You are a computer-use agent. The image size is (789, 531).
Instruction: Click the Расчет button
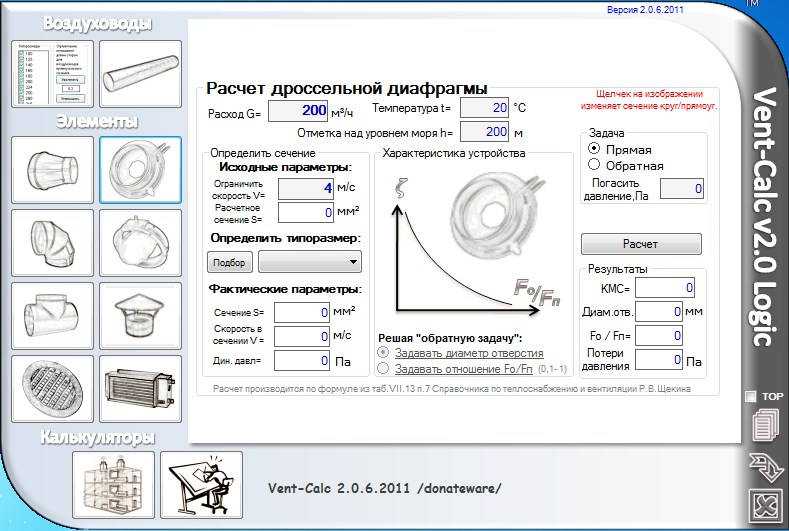click(641, 244)
